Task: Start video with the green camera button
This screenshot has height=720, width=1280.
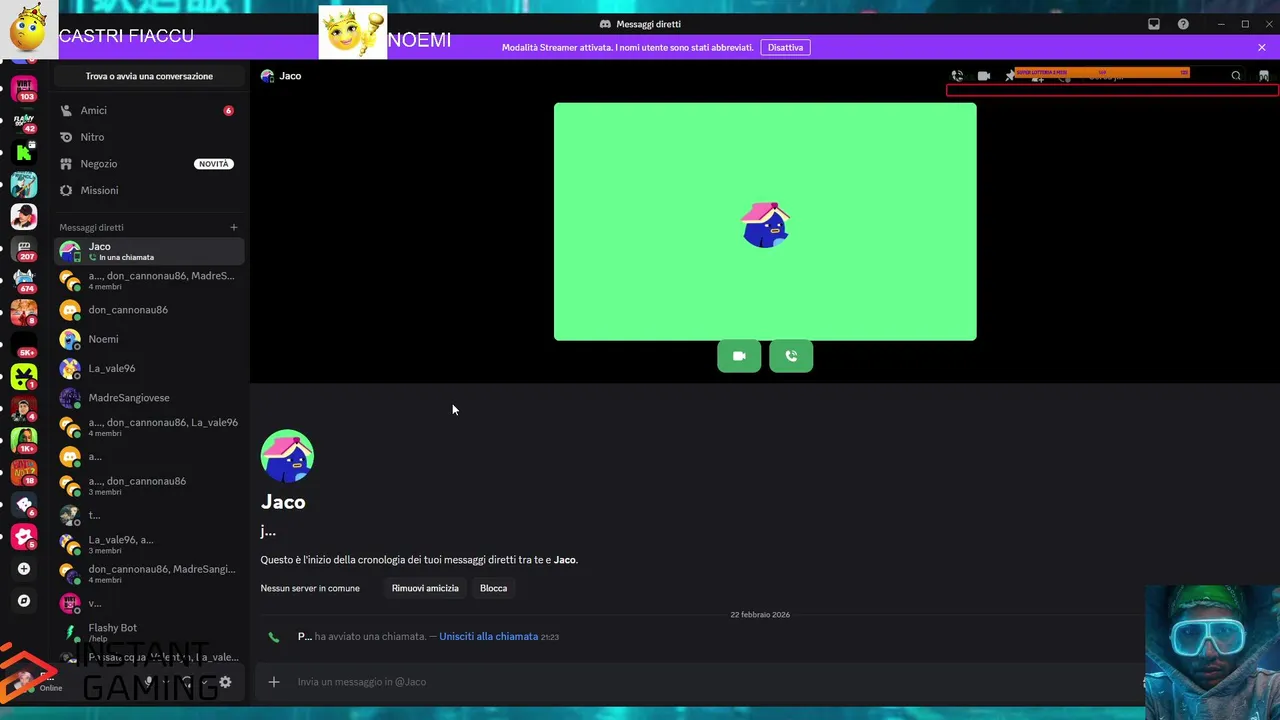Action: pos(739,356)
